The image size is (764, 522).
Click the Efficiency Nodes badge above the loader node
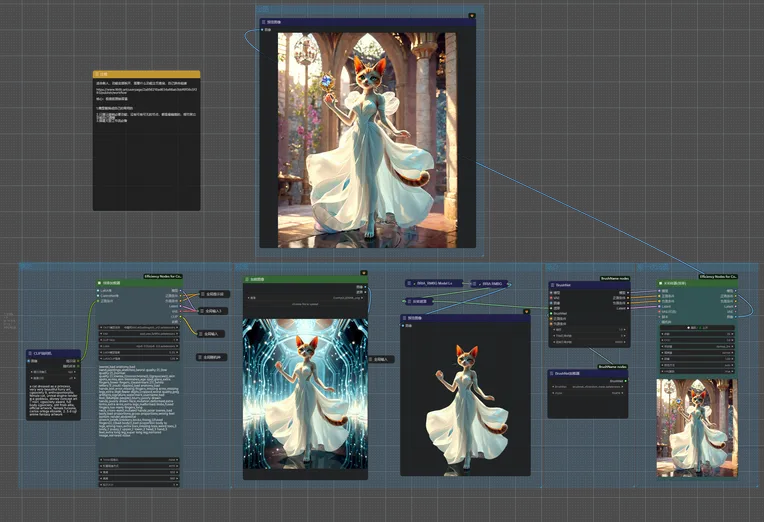click(163, 276)
